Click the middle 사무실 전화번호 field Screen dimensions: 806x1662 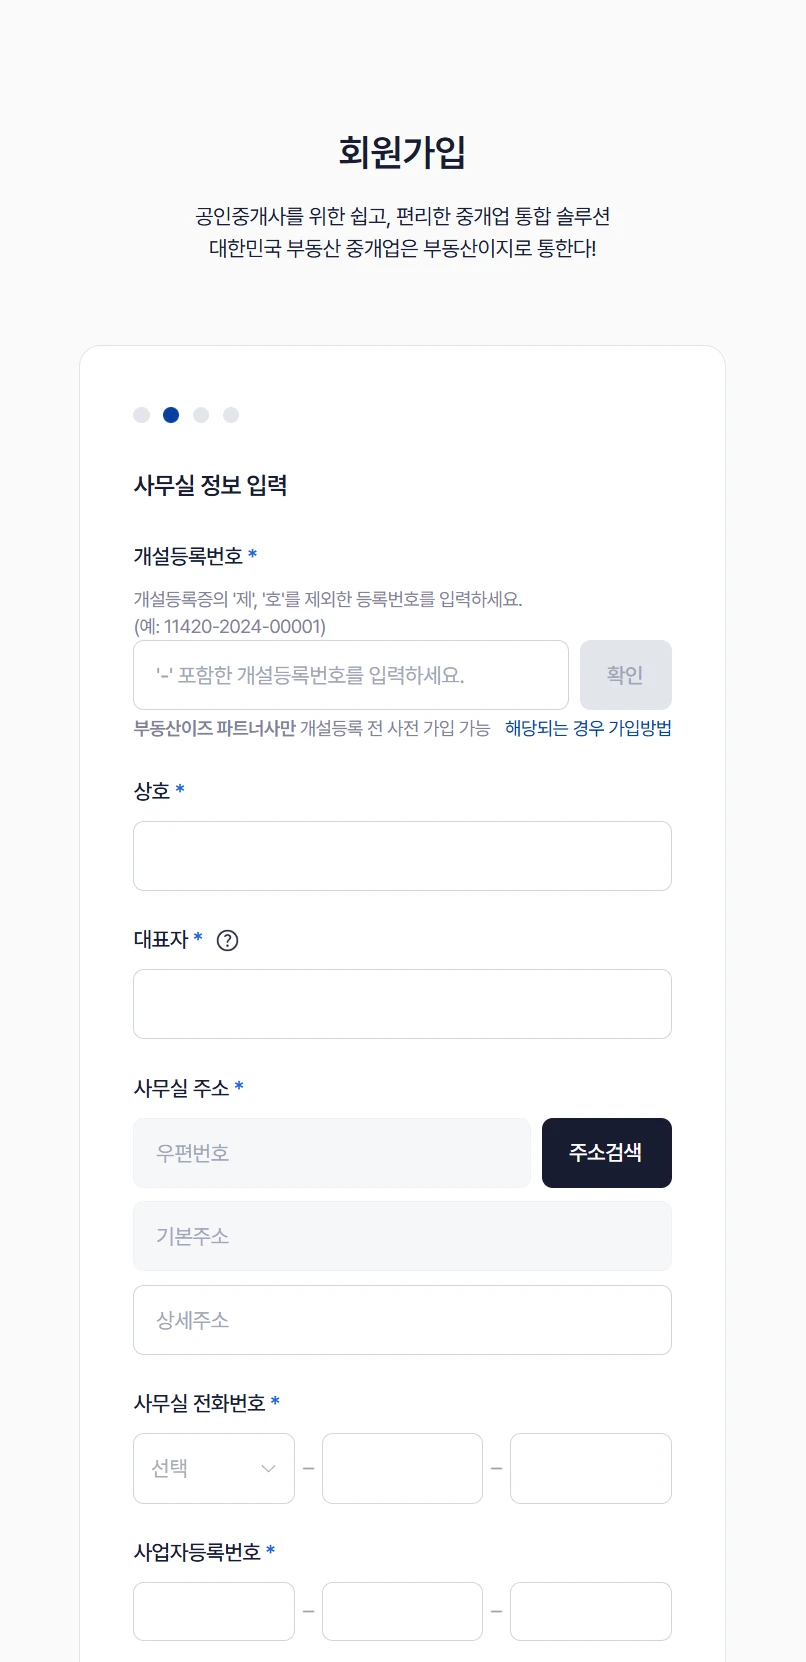(402, 1468)
